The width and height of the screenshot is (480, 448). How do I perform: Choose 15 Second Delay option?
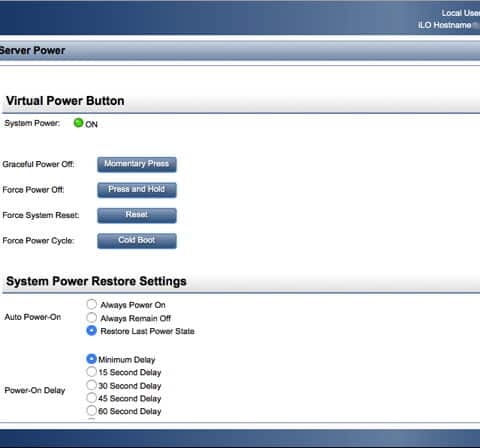(91, 371)
